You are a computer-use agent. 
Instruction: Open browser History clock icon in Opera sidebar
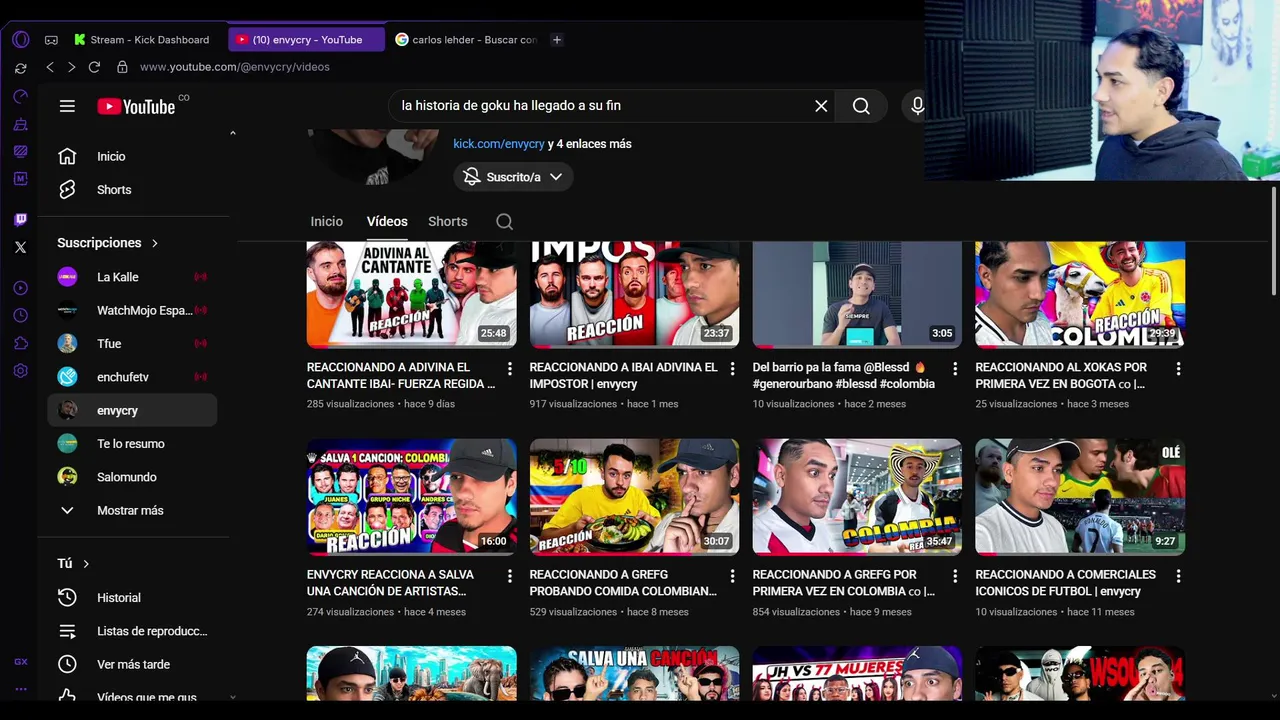[21, 315]
